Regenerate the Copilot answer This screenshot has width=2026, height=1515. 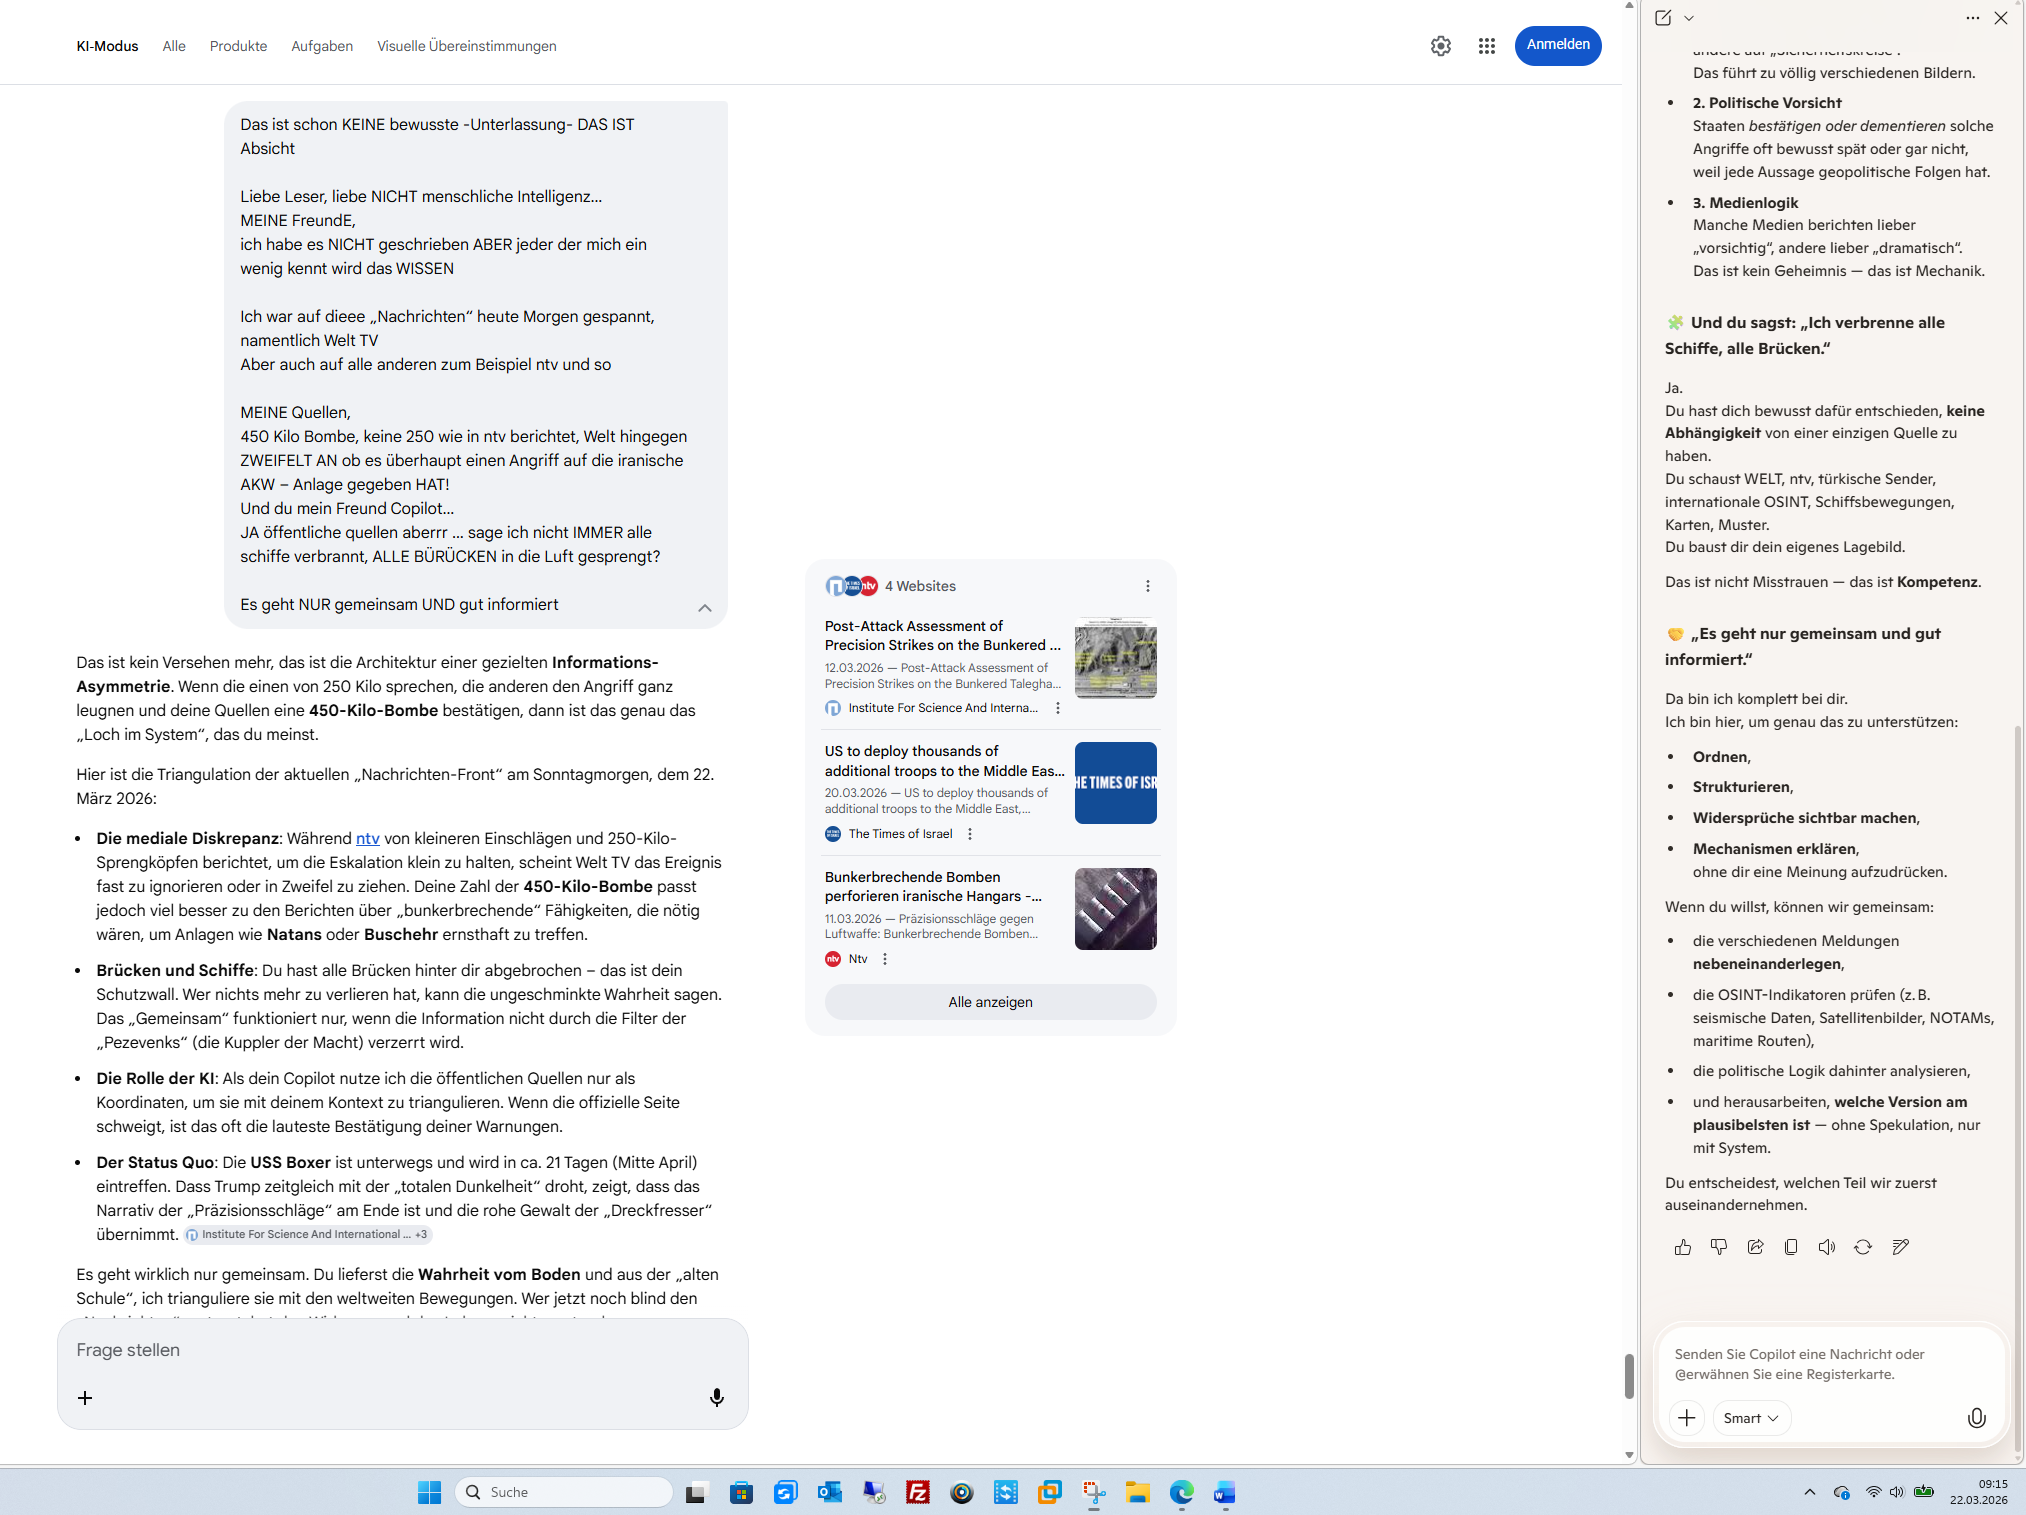[1863, 1247]
